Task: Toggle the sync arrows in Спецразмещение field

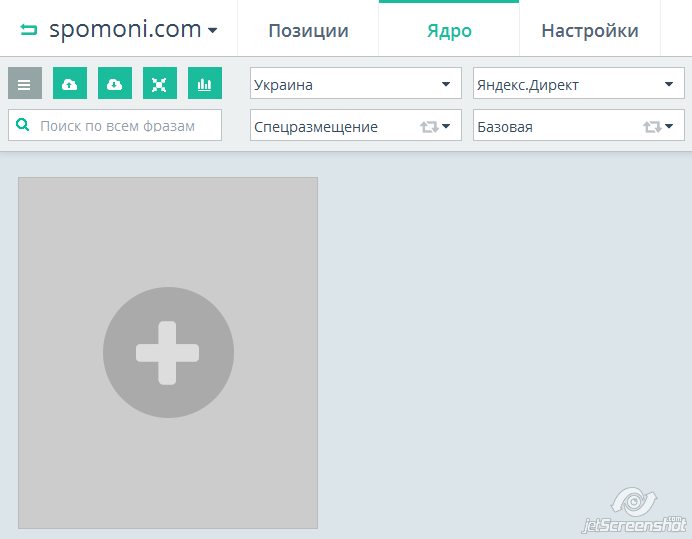Action: point(430,127)
